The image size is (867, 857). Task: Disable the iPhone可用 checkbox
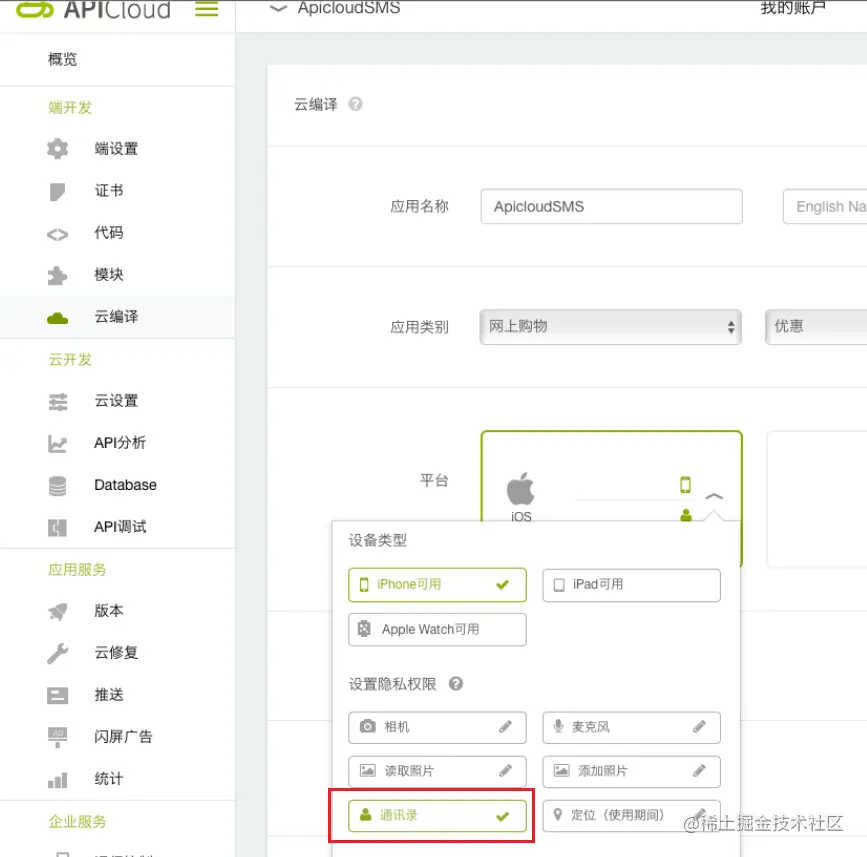coord(437,585)
